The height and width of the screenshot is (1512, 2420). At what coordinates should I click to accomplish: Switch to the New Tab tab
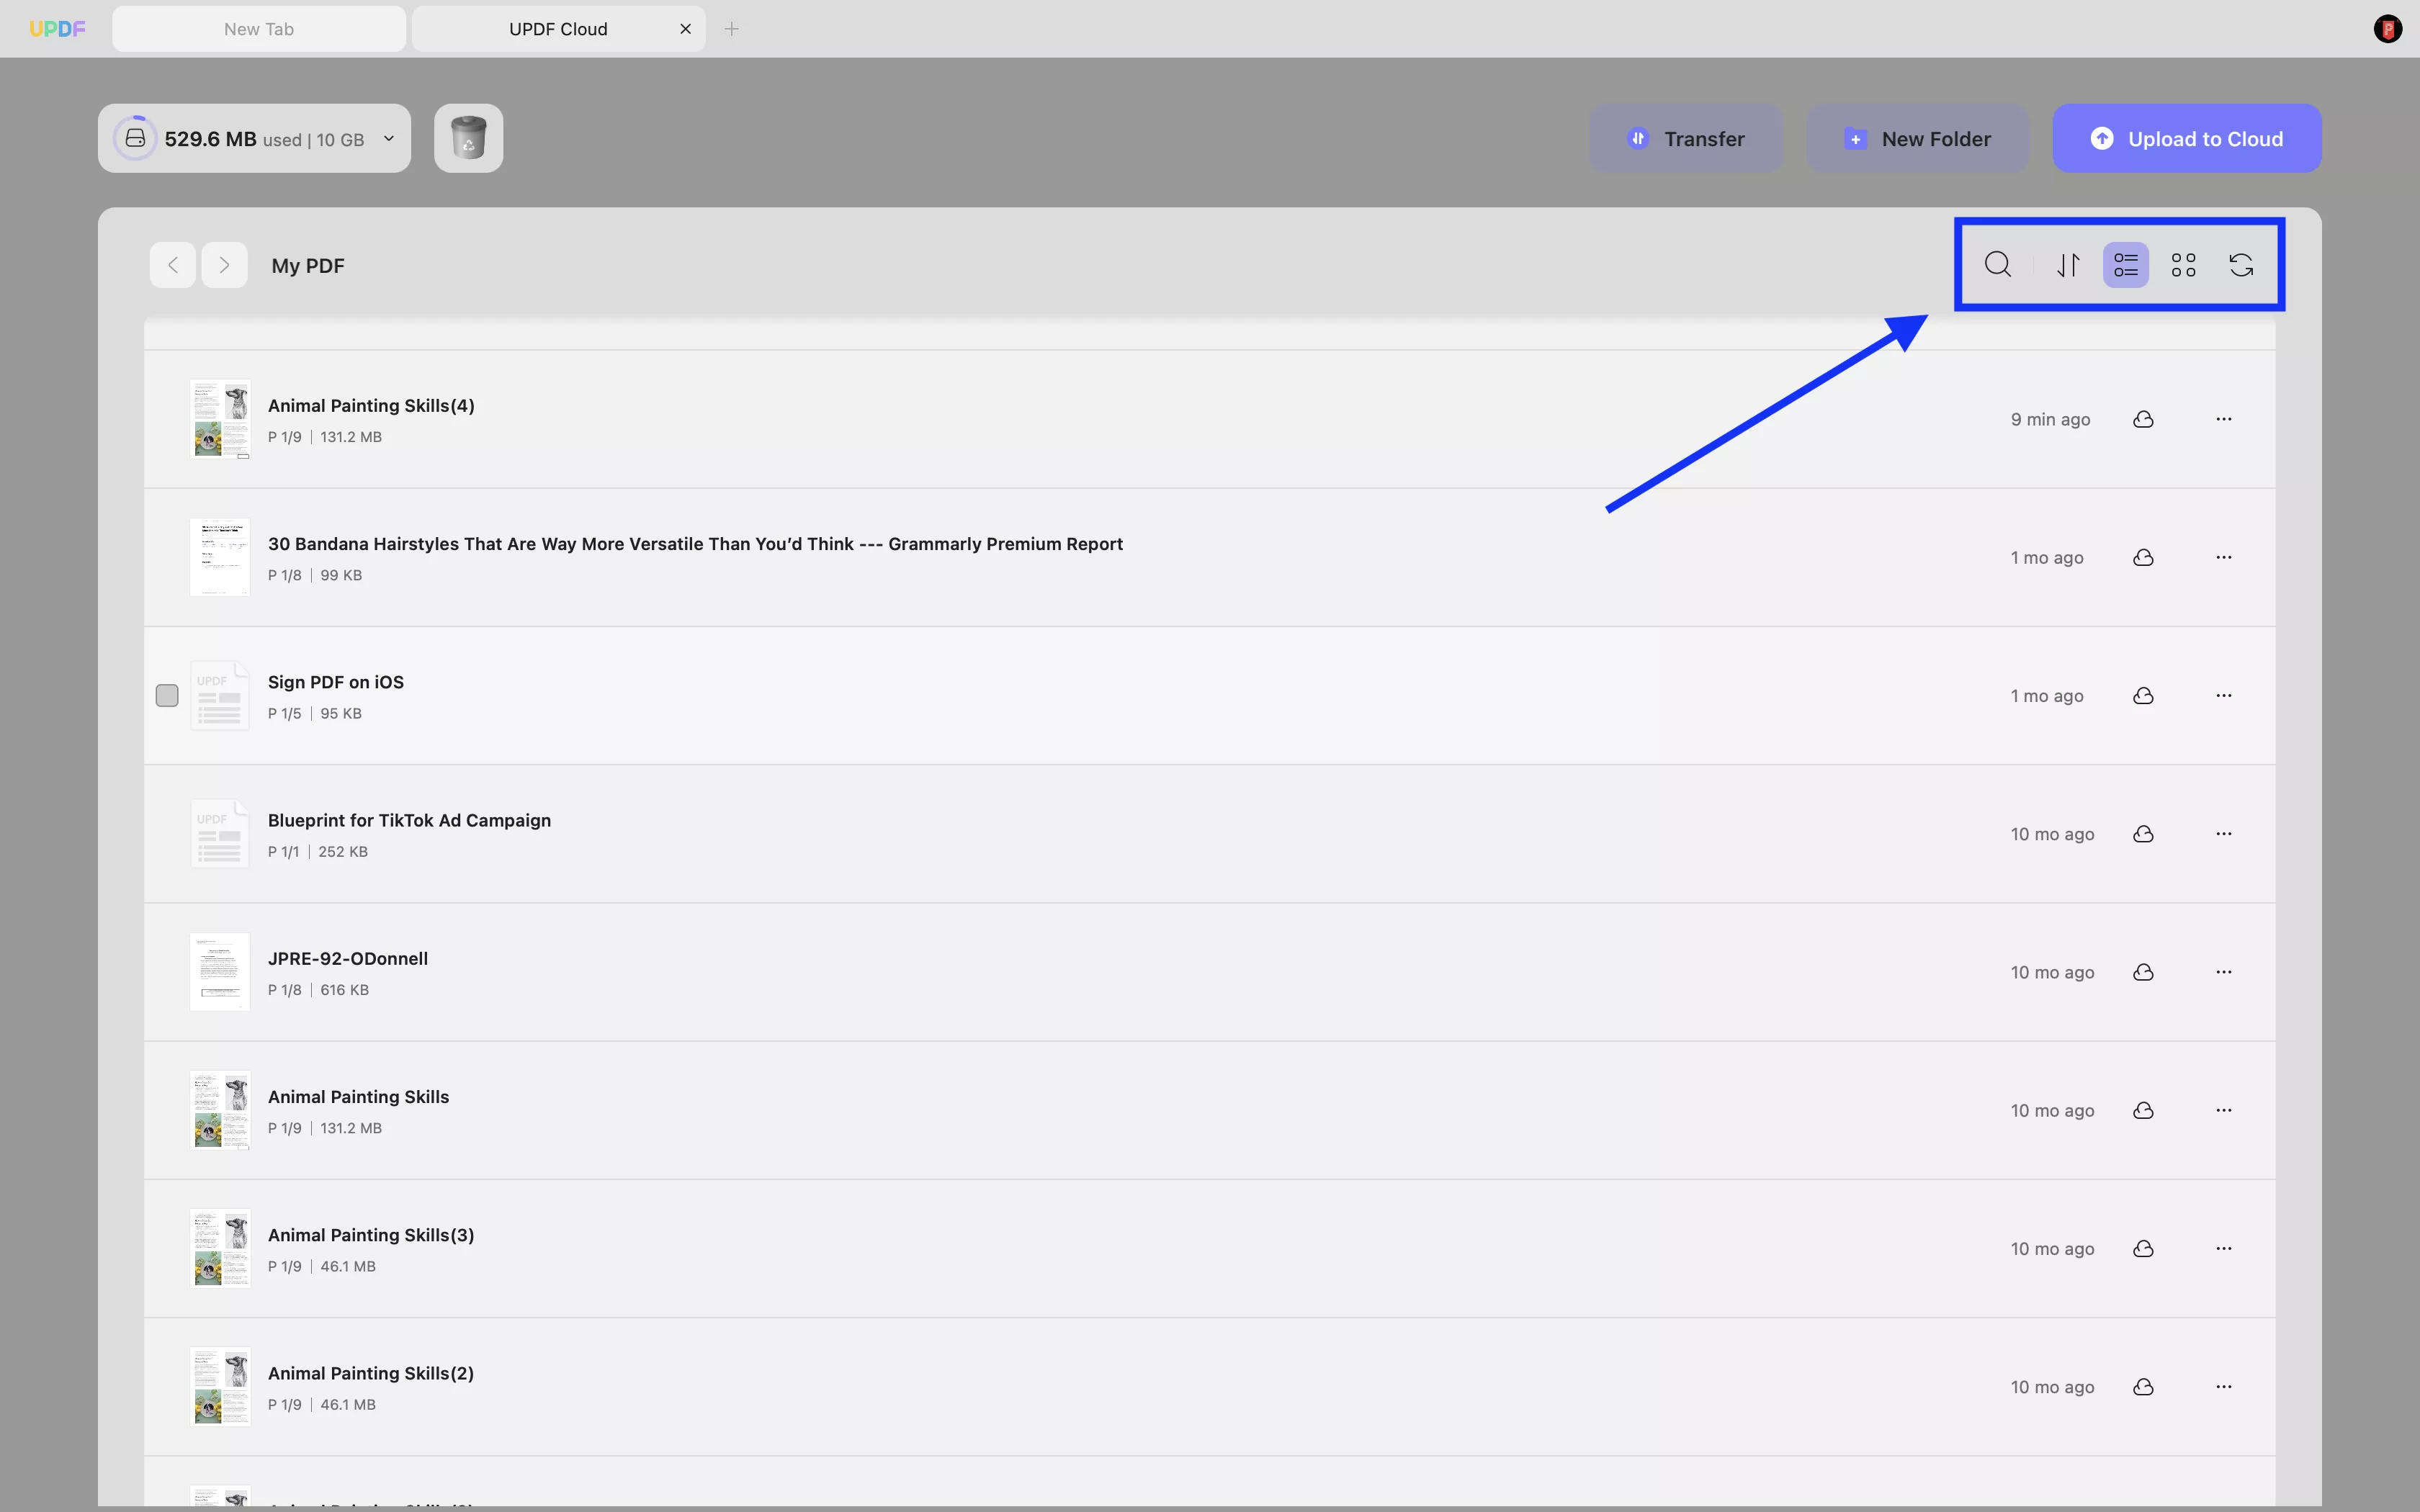coord(259,29)
